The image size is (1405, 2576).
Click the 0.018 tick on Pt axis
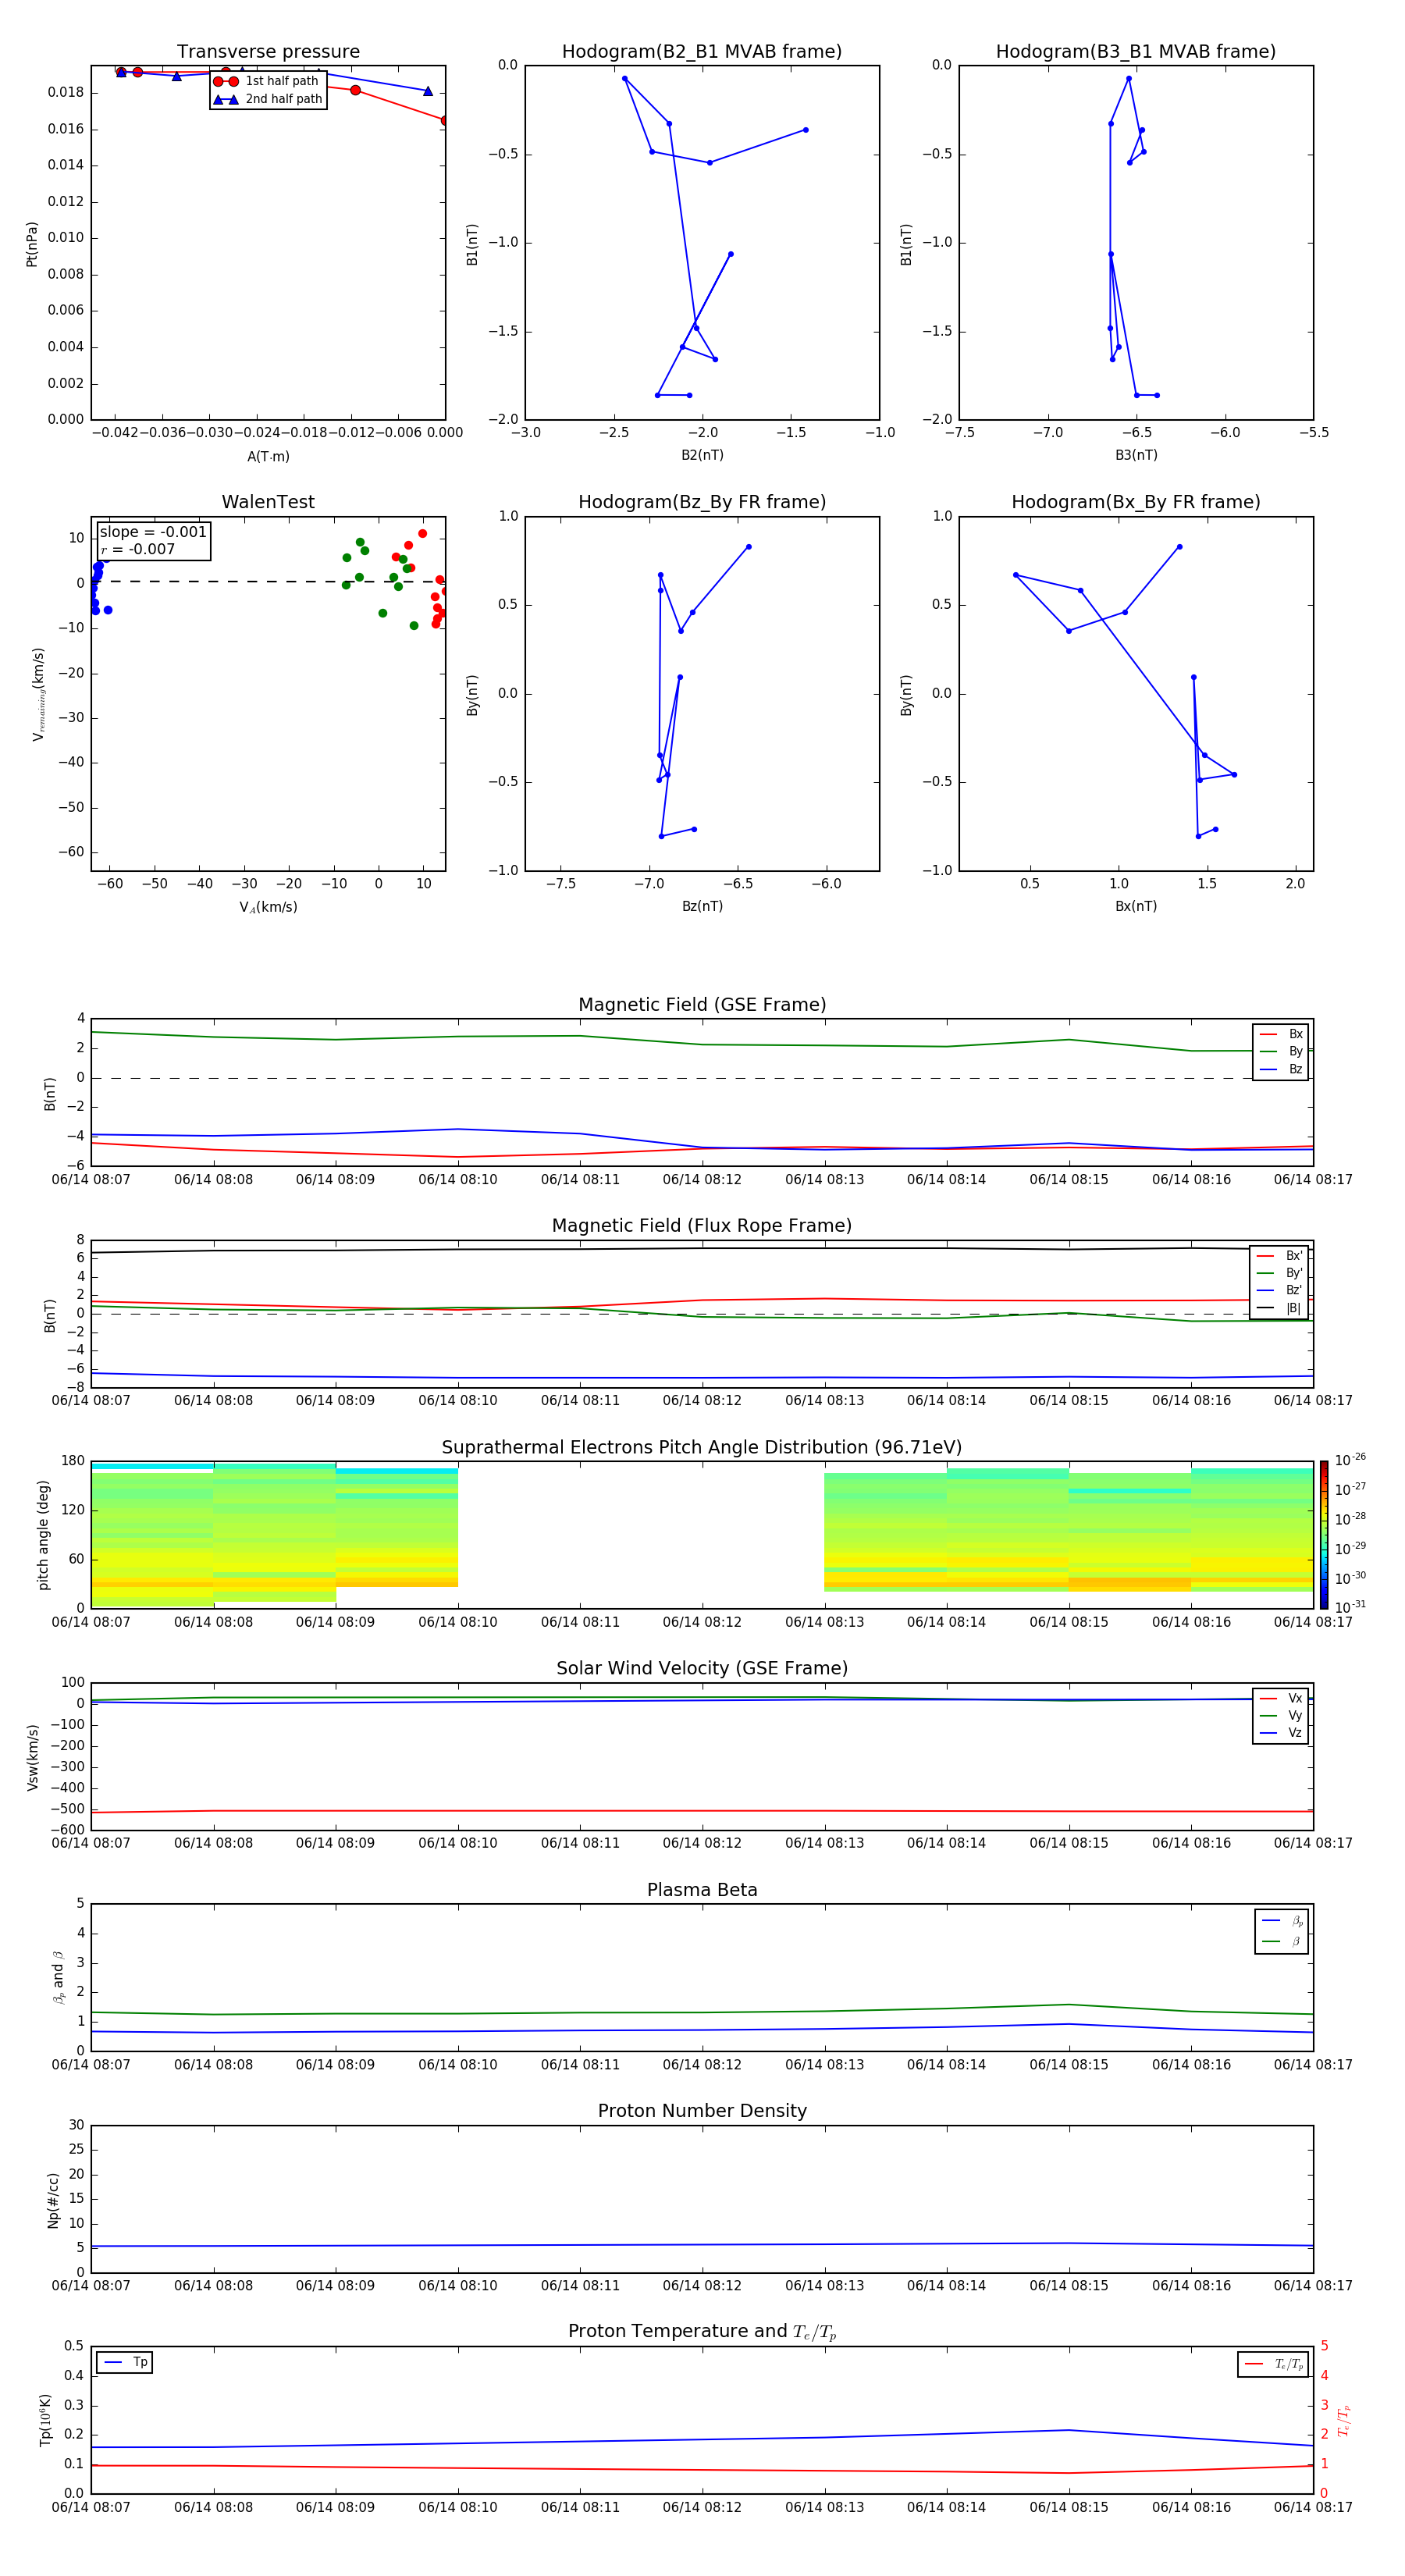coord(66,92)
